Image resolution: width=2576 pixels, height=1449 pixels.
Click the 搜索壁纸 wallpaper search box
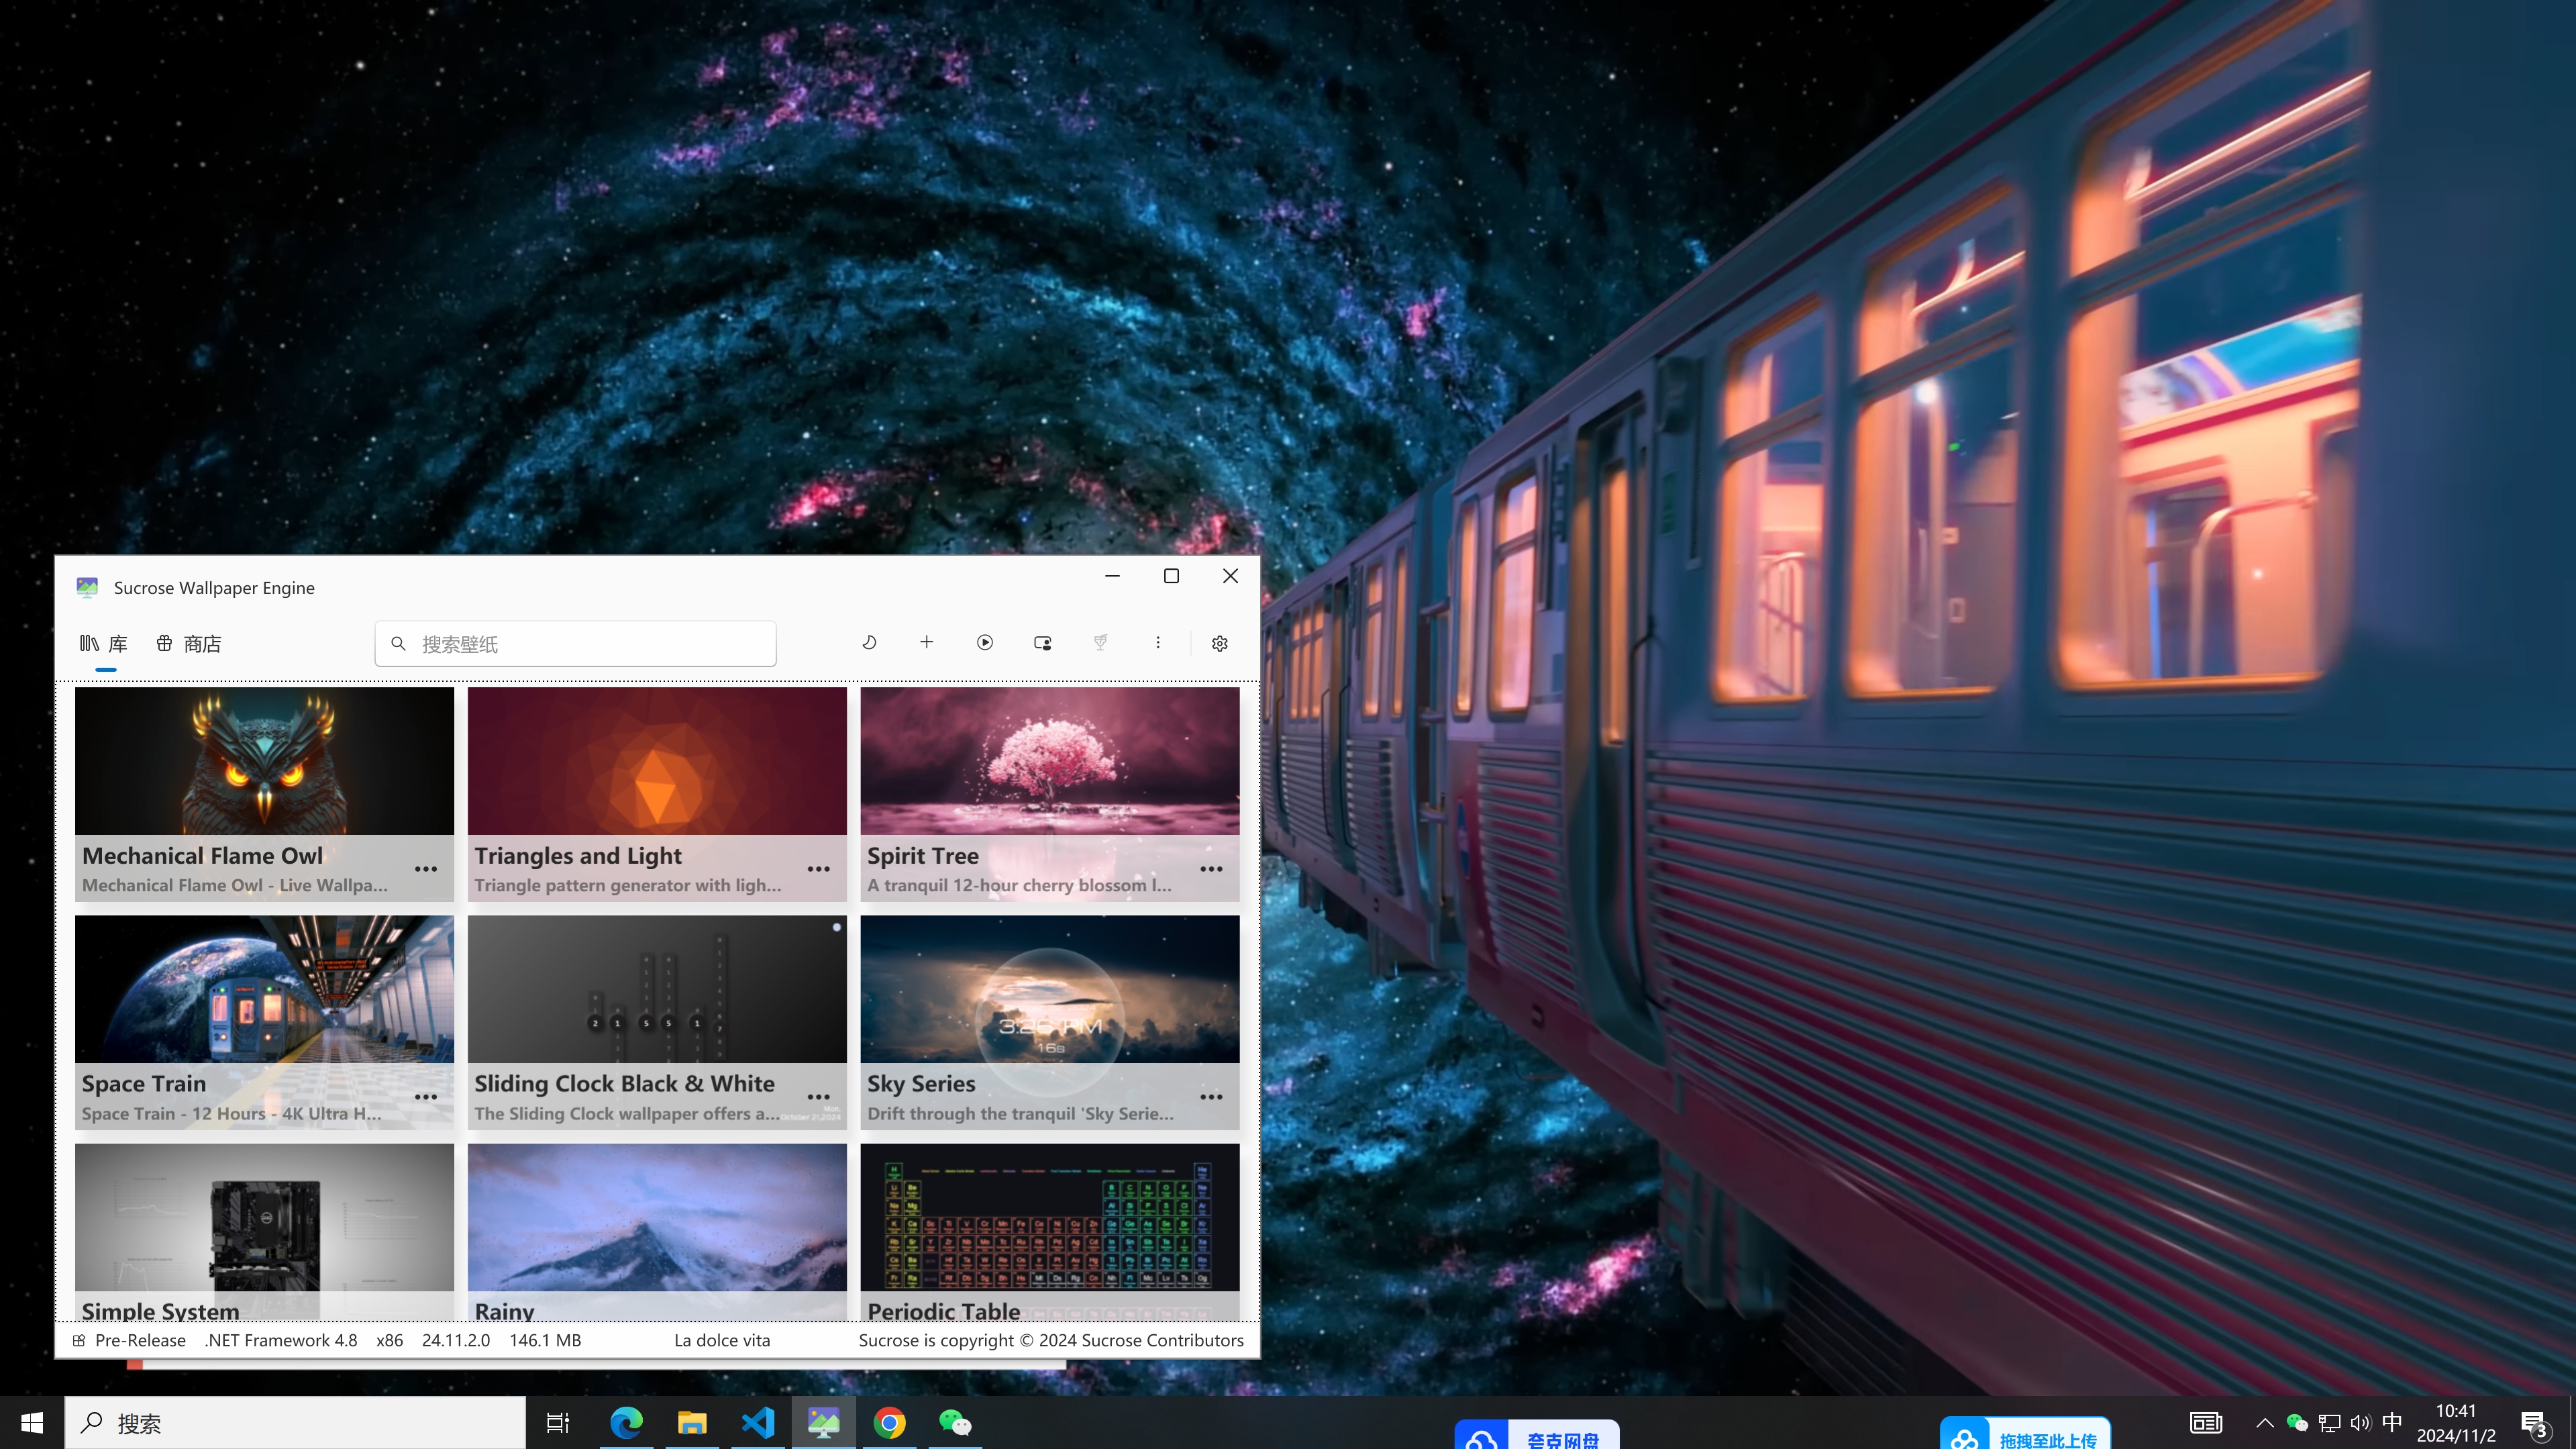(576, 644)
